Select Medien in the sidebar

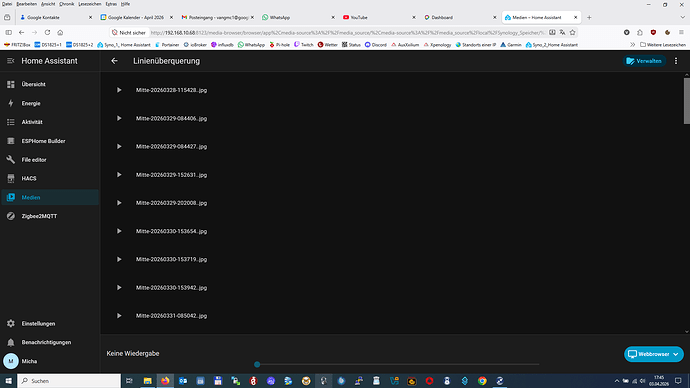(50, 198)
